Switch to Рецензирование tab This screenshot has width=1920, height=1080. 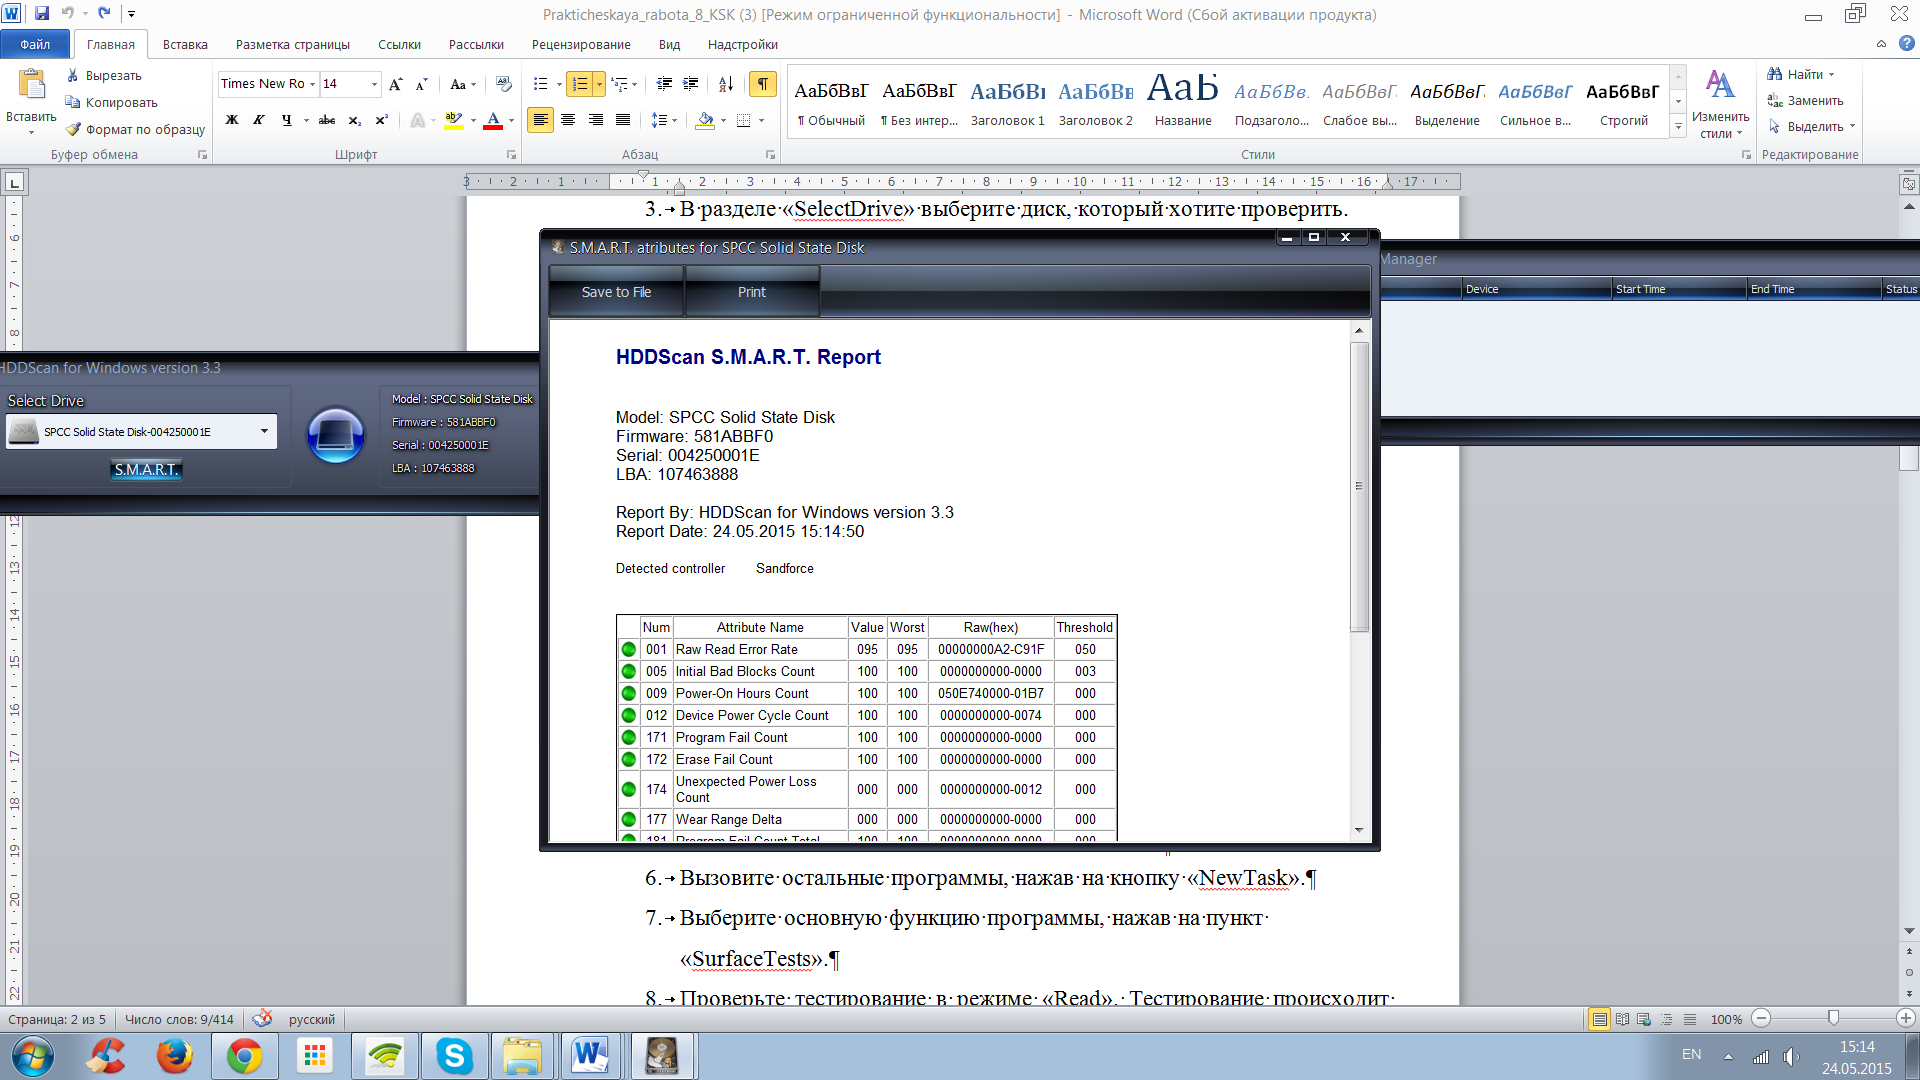pyautogui.click(x=581, y=44)
